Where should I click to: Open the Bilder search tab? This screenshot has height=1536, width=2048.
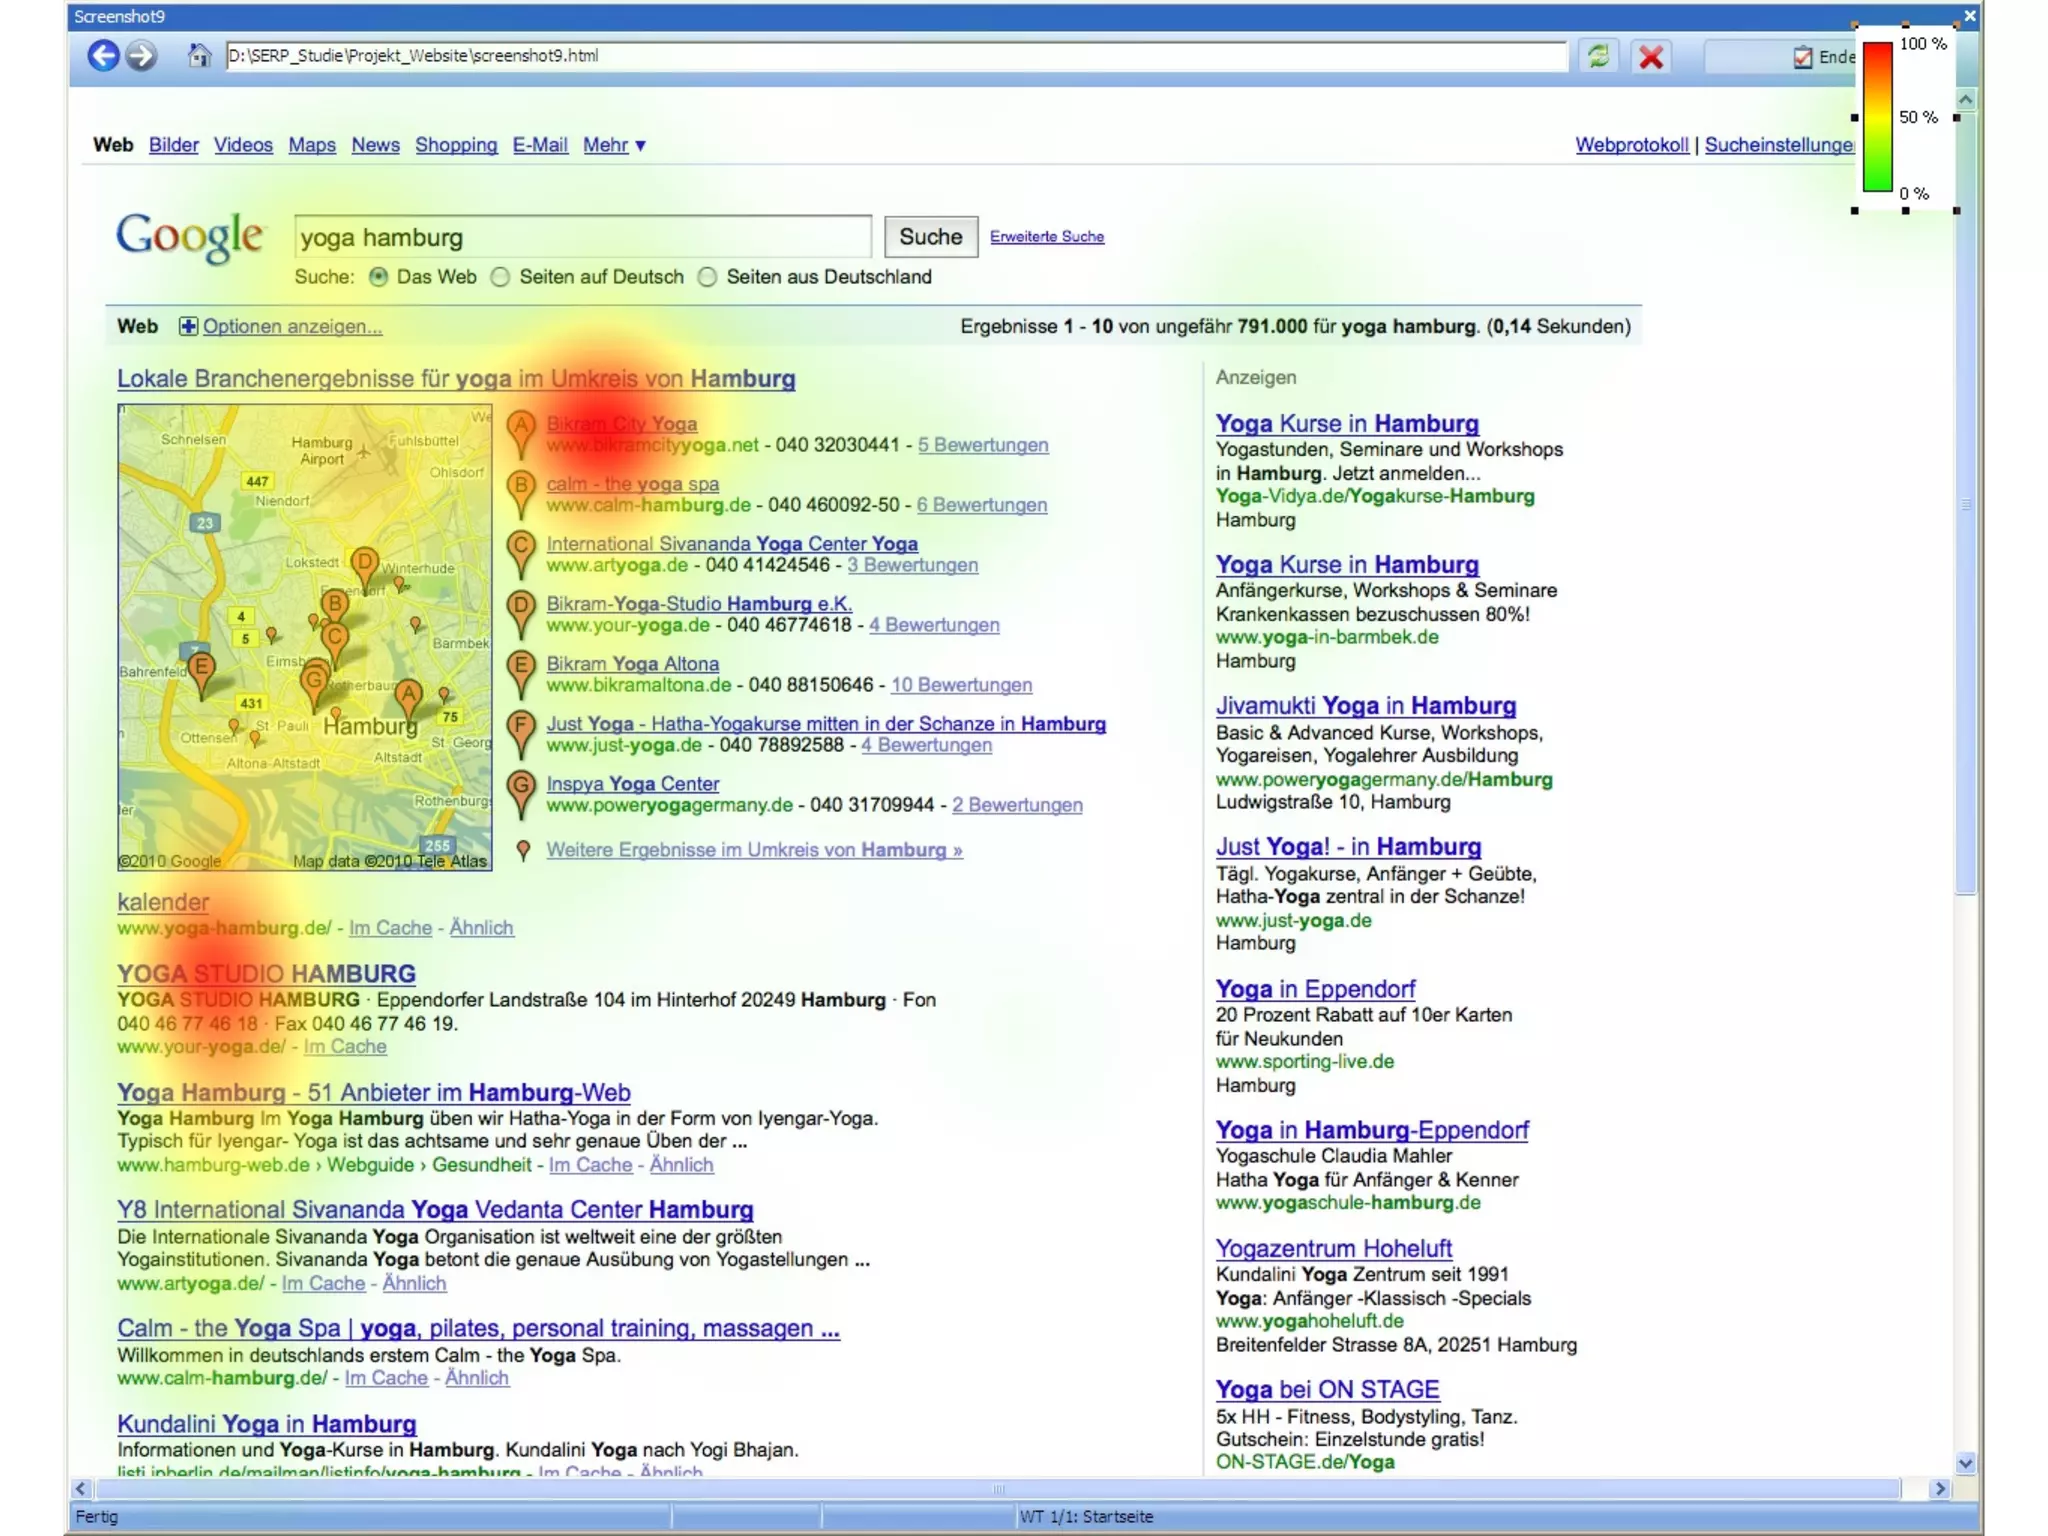pyautogui.click(x=173, y=145)
